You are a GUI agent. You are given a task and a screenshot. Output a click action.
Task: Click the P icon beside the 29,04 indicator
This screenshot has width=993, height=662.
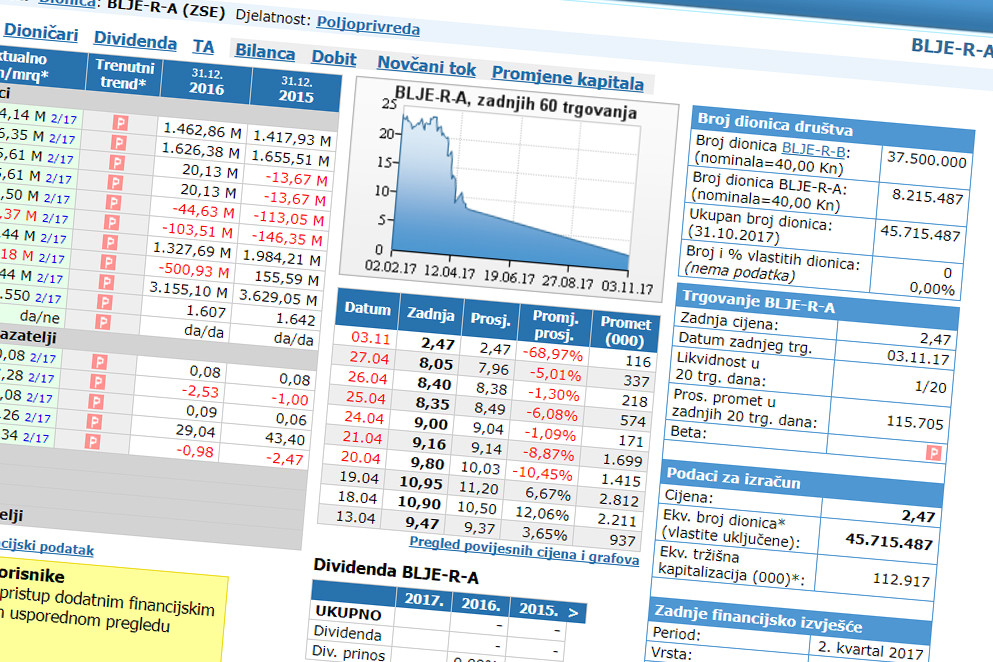[x=94, y=421]
